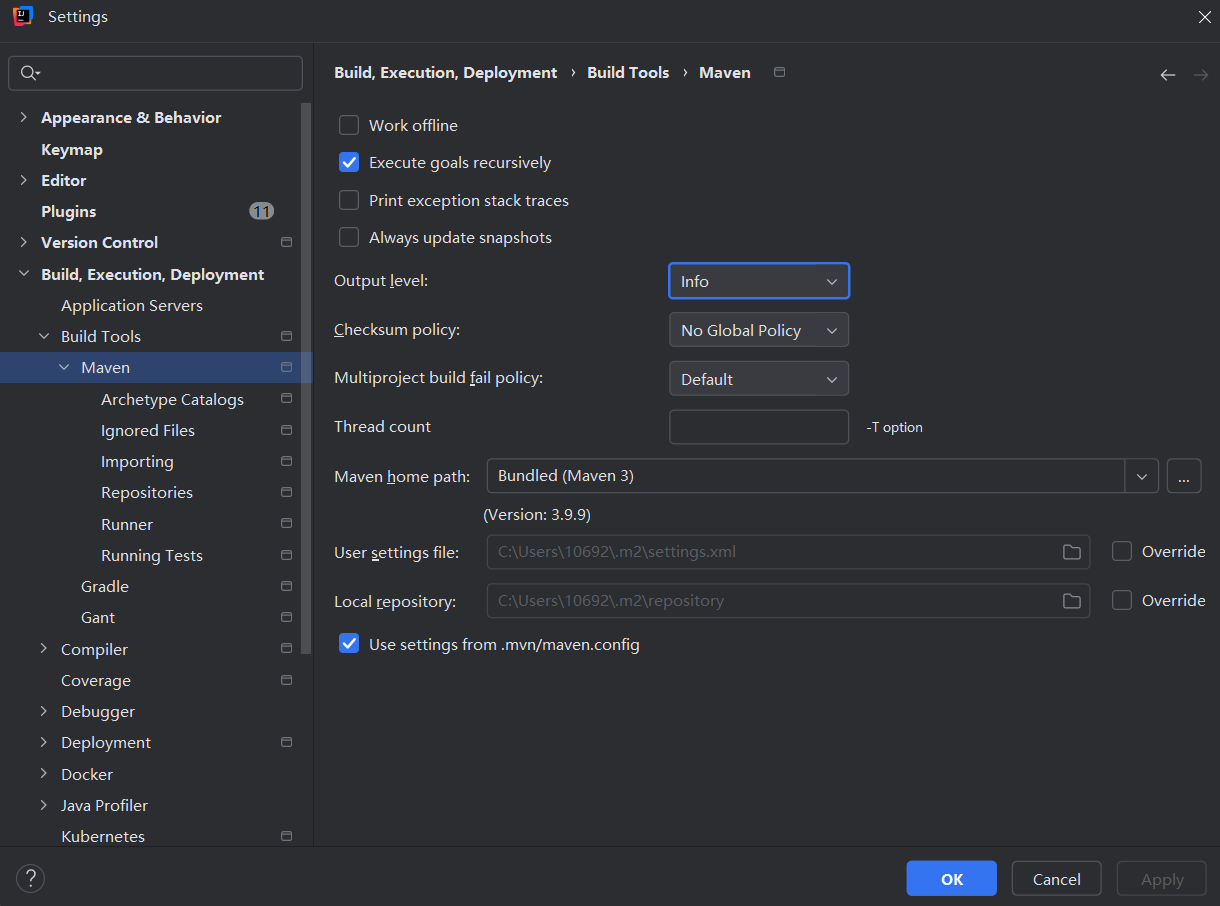Click the search icon in the settings search field
Screen dimensions: 1220x906
pyautogui.click(x=29, y=73)
